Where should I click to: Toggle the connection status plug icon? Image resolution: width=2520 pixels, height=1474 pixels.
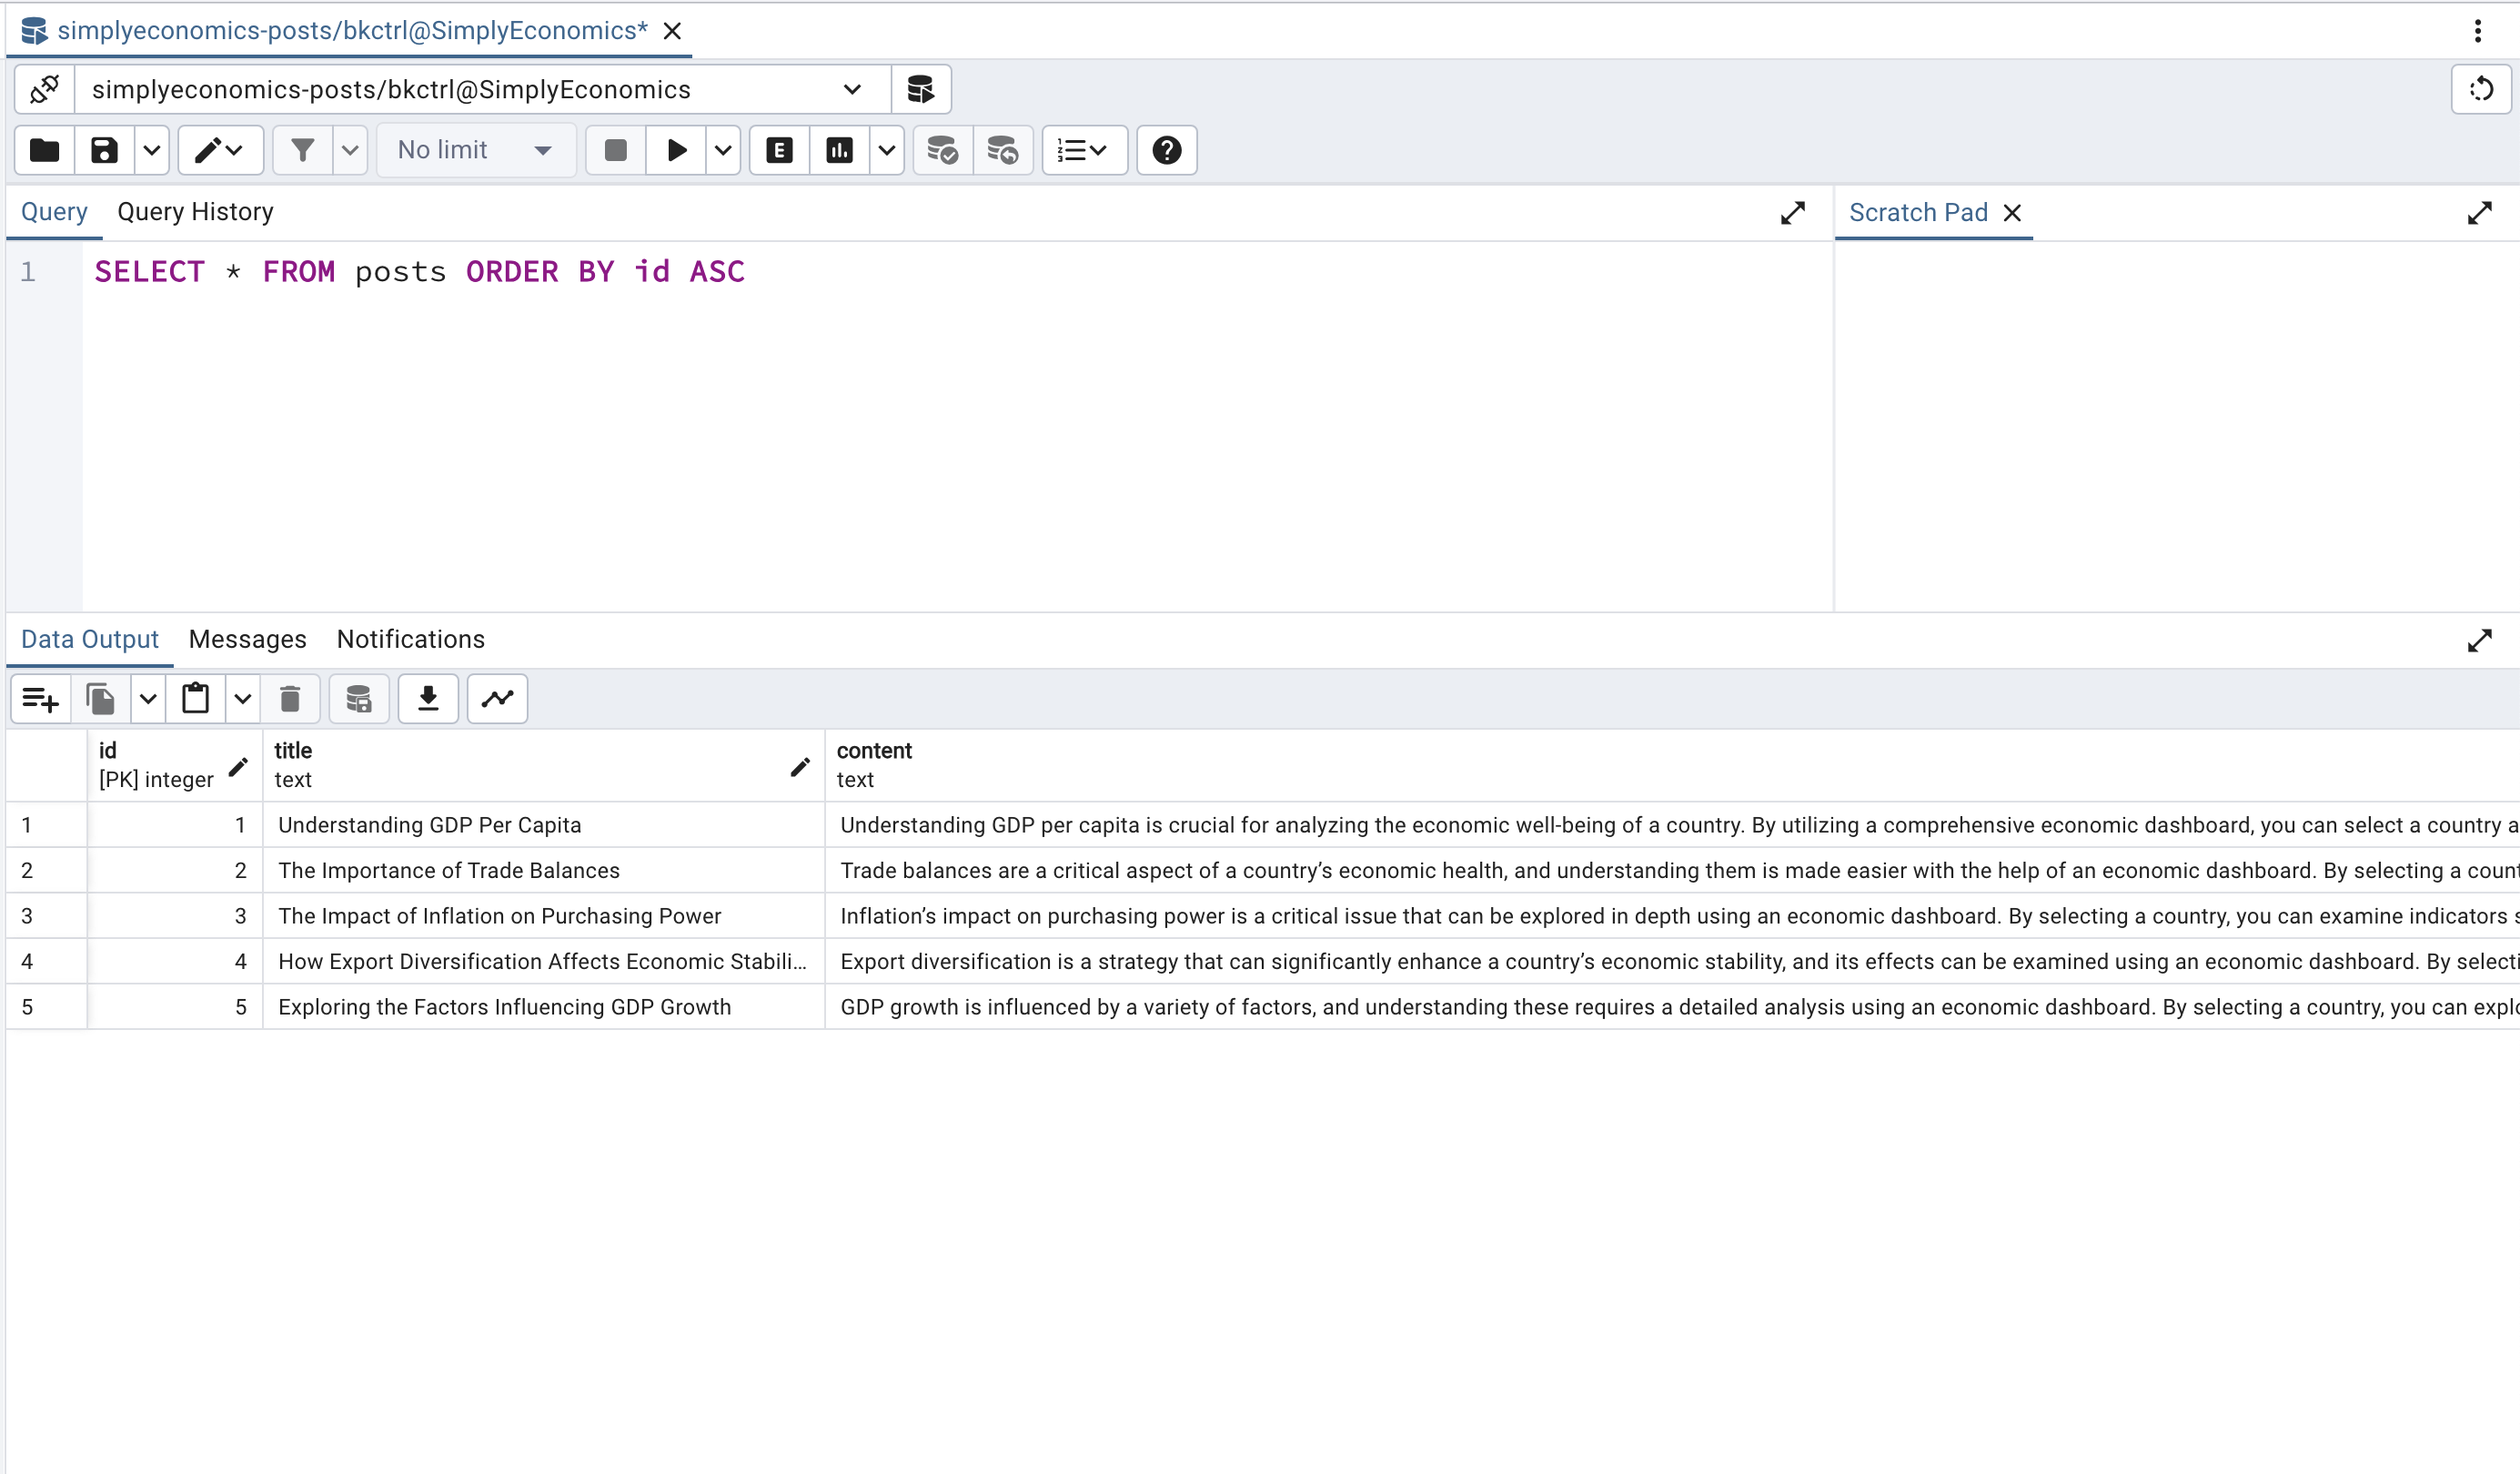[45, 90]
